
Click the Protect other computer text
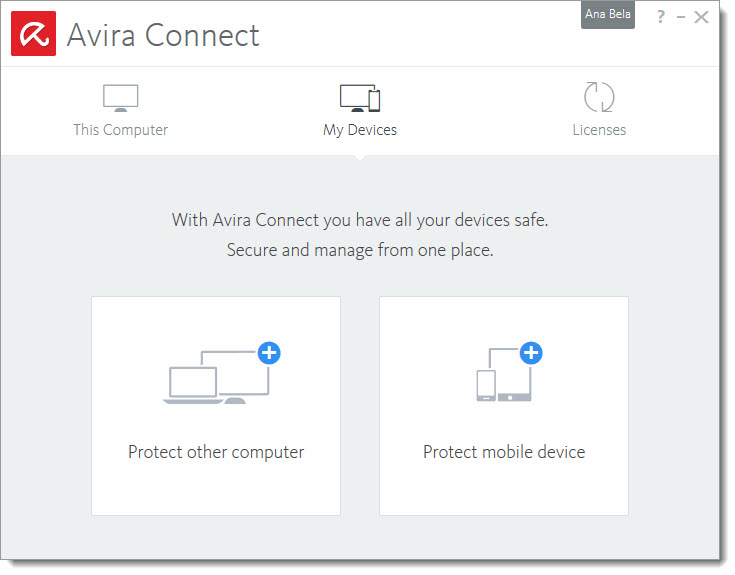[216, 452]
